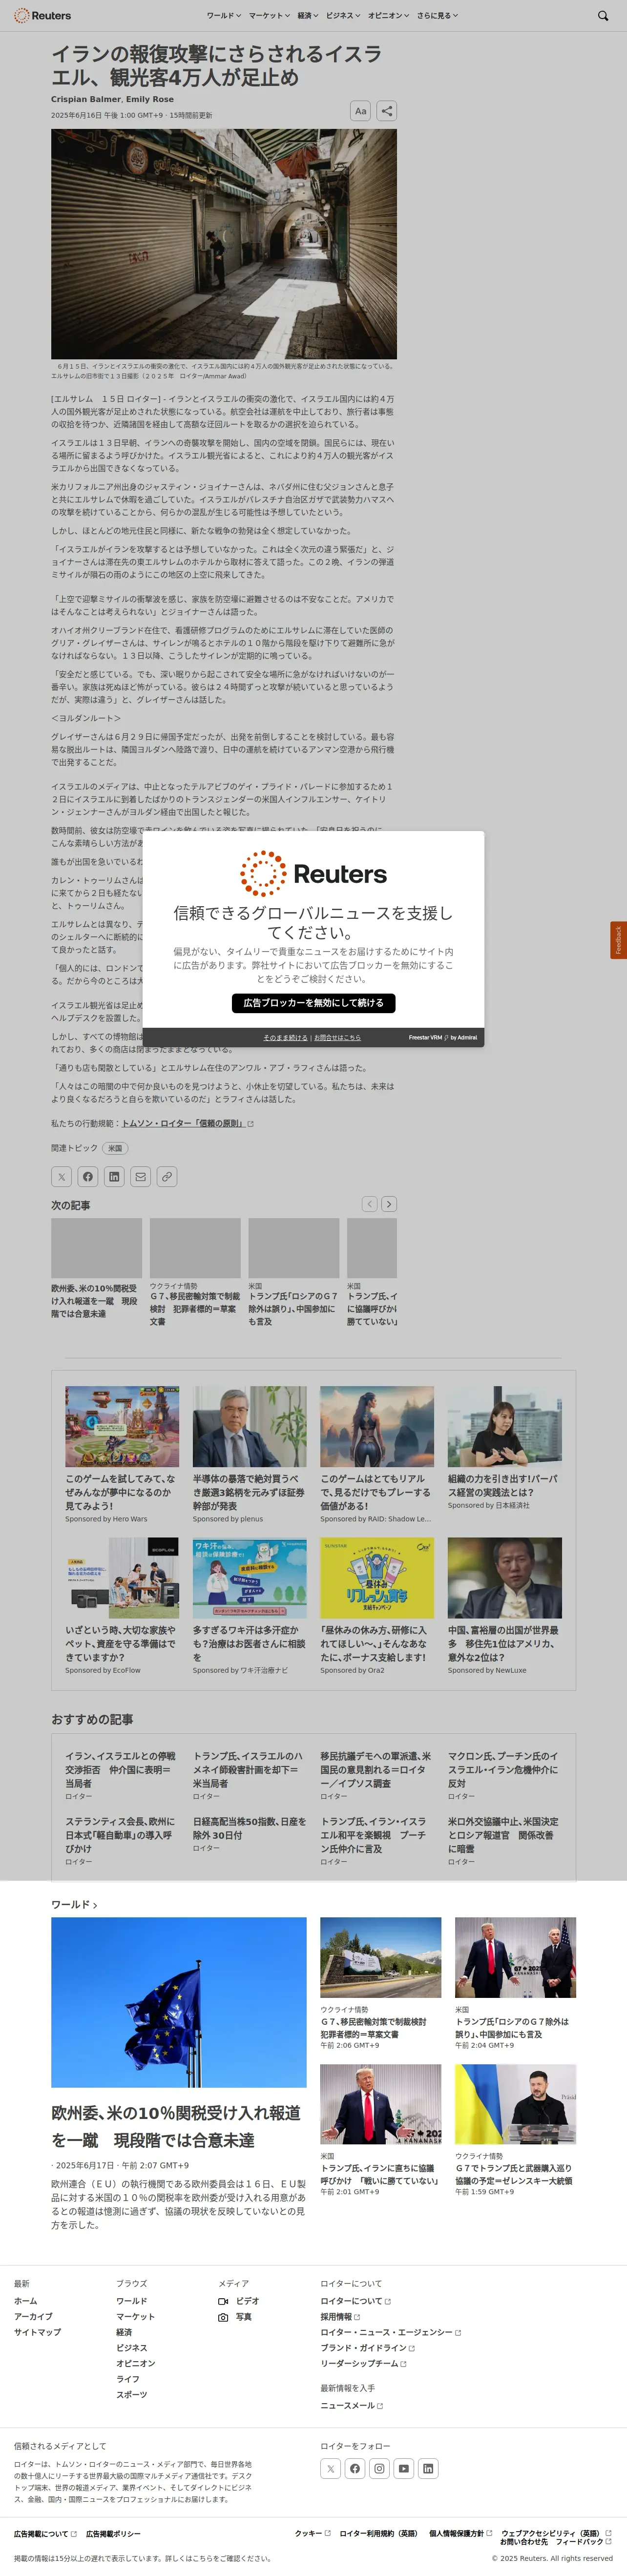This screenshot has height=2576, width=627.
Task: Expand the オピニオン menu
Action: pos(389,16)
